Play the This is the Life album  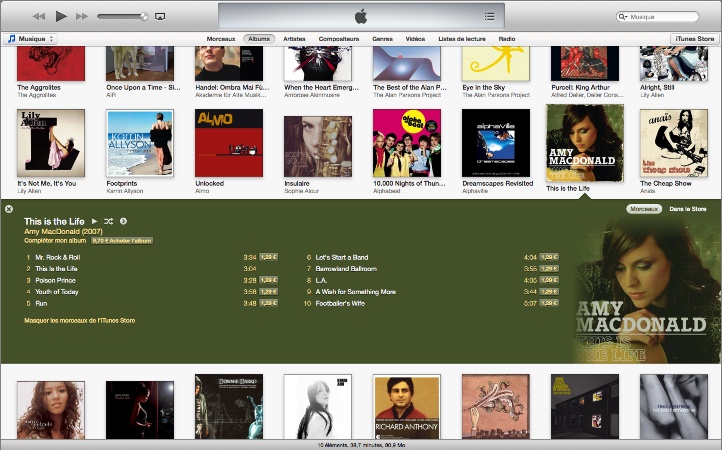pos(94,221)
